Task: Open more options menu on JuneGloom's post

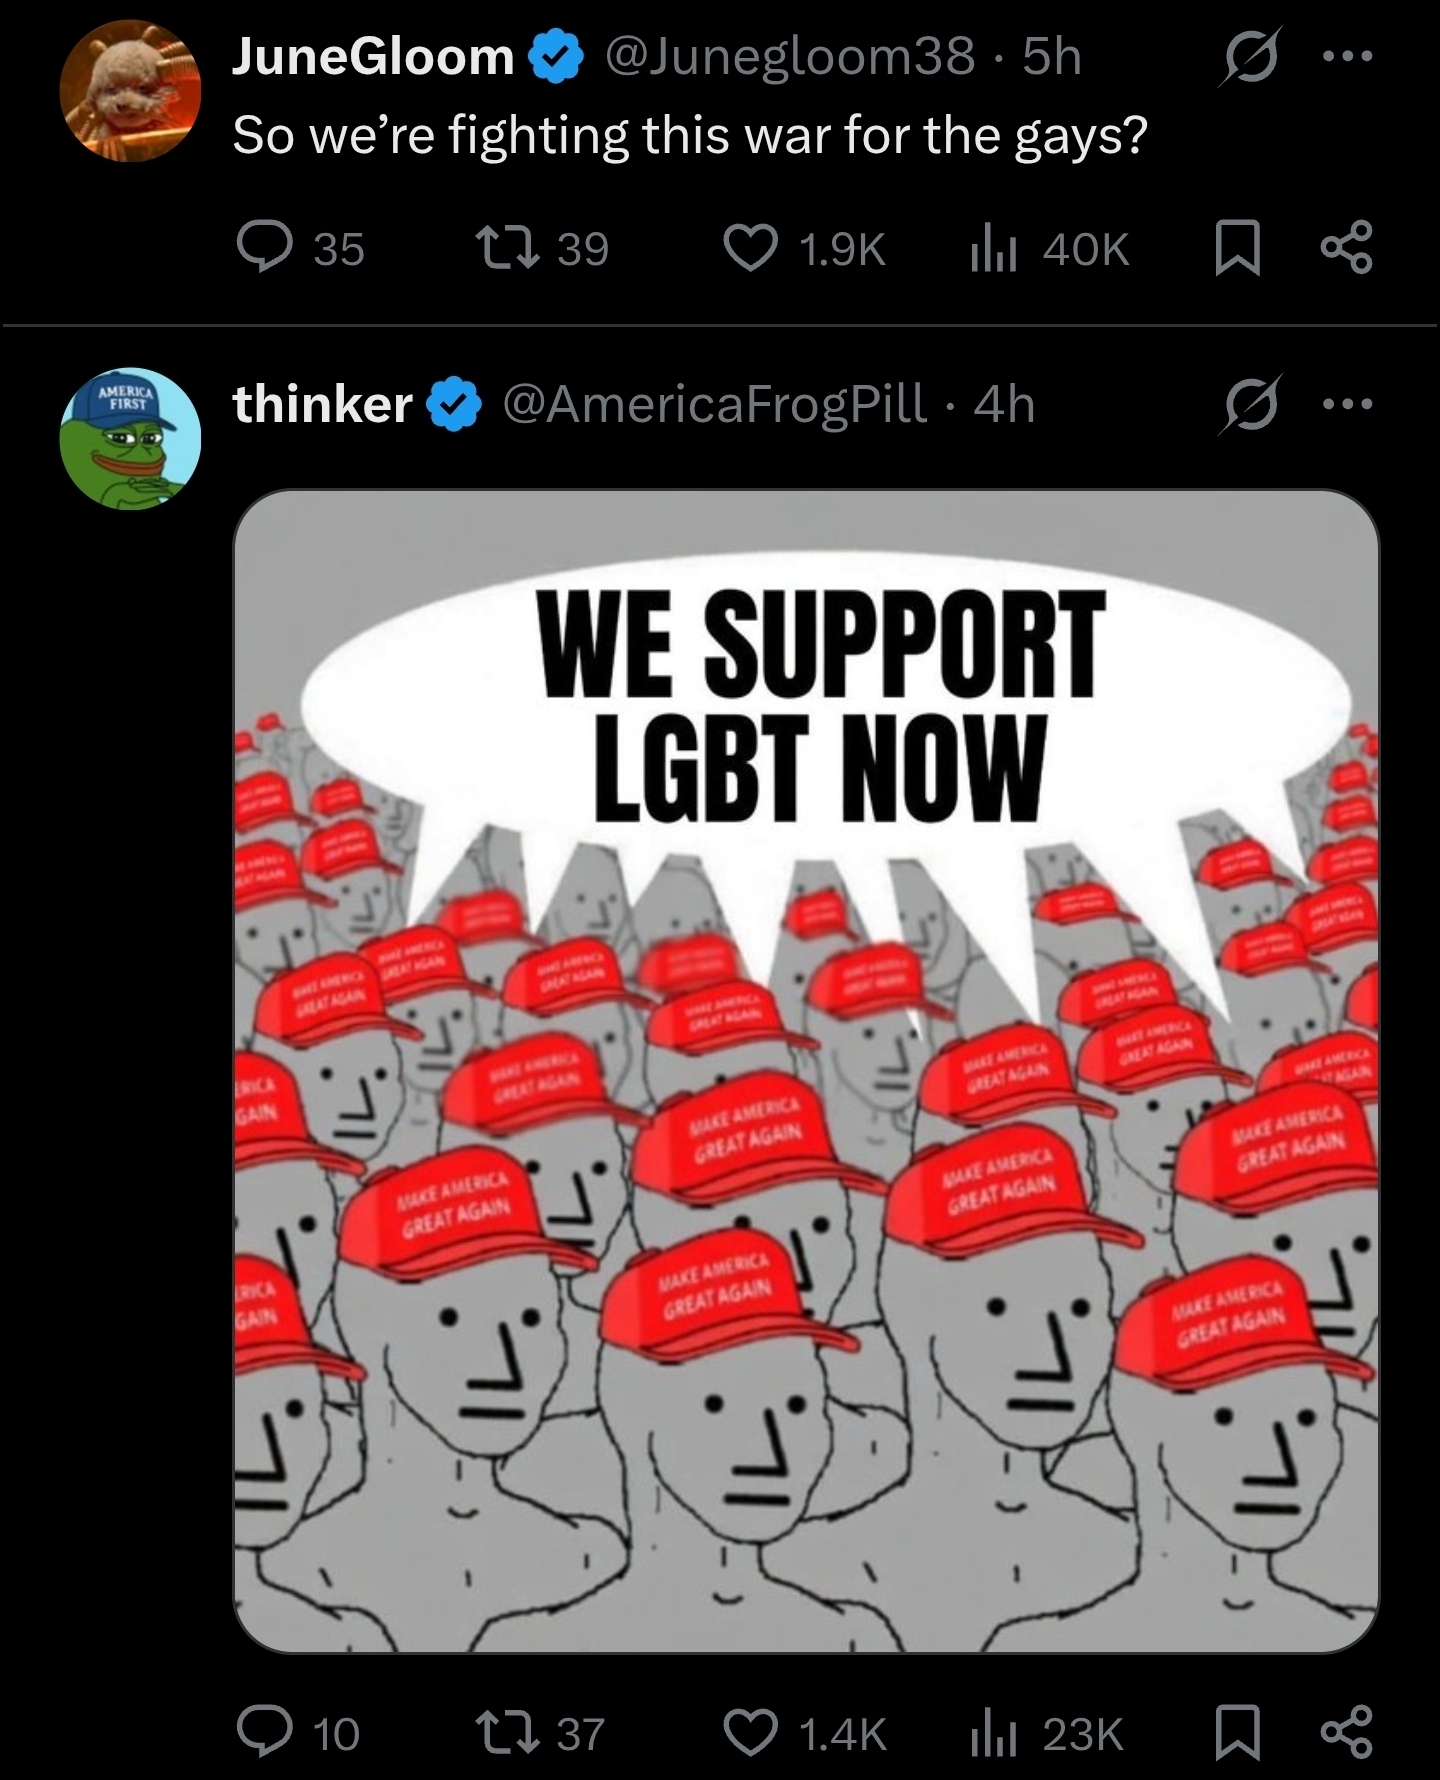Action: 1347,58
